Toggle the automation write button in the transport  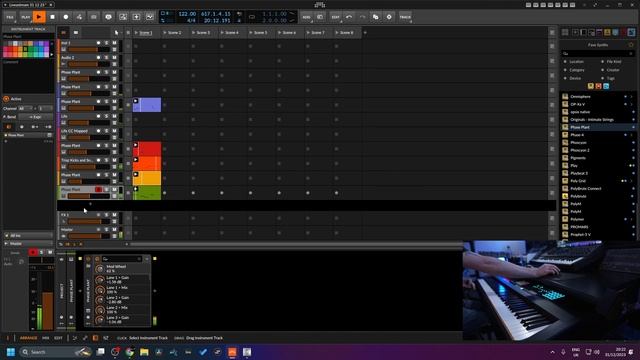tap(79, 17)
